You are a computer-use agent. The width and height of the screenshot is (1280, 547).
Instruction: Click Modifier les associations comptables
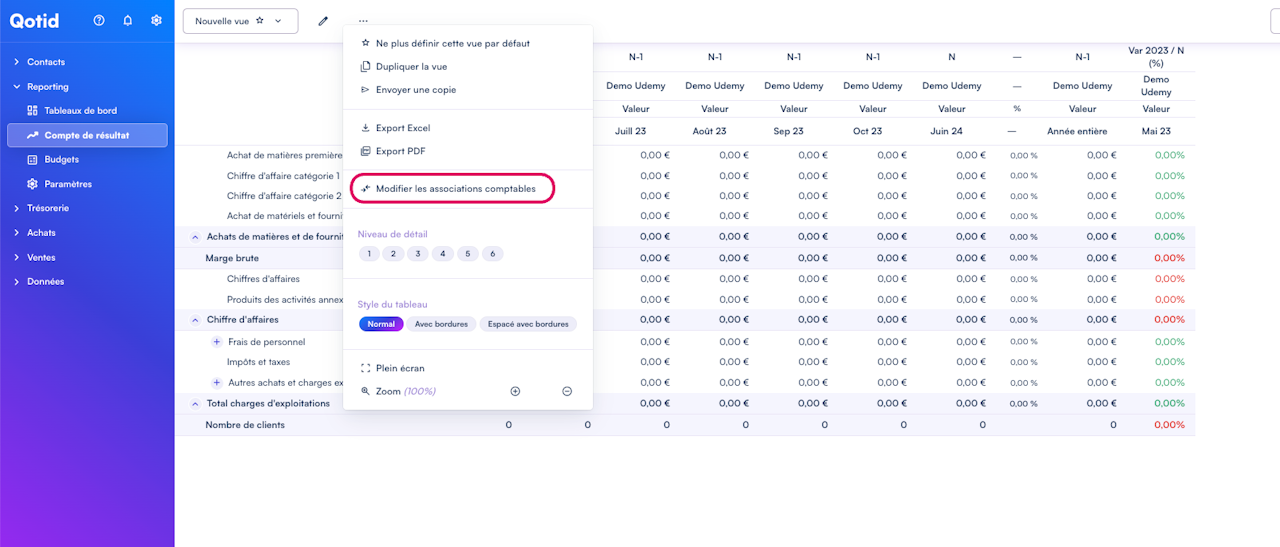tap(455, 189)
